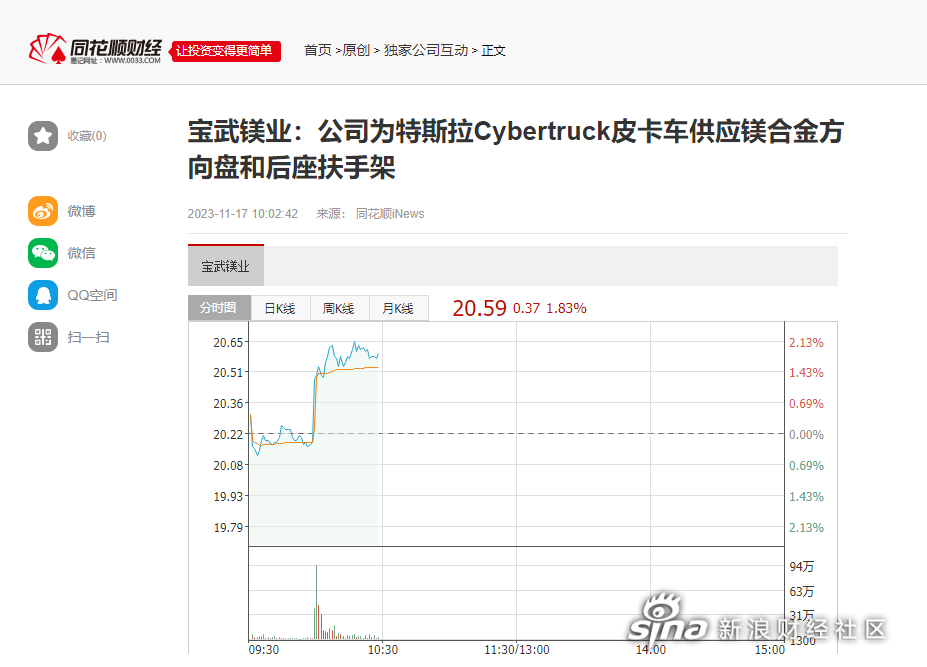Share via the QQ空间 icon
This screenshot has width=927, height=667.
43,295
